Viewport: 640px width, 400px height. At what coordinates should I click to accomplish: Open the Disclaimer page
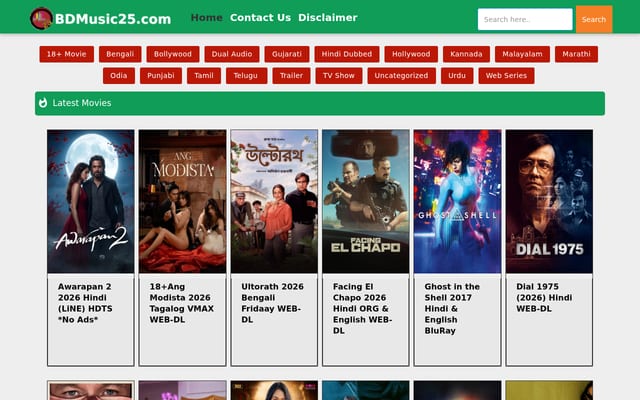point(328,18)
